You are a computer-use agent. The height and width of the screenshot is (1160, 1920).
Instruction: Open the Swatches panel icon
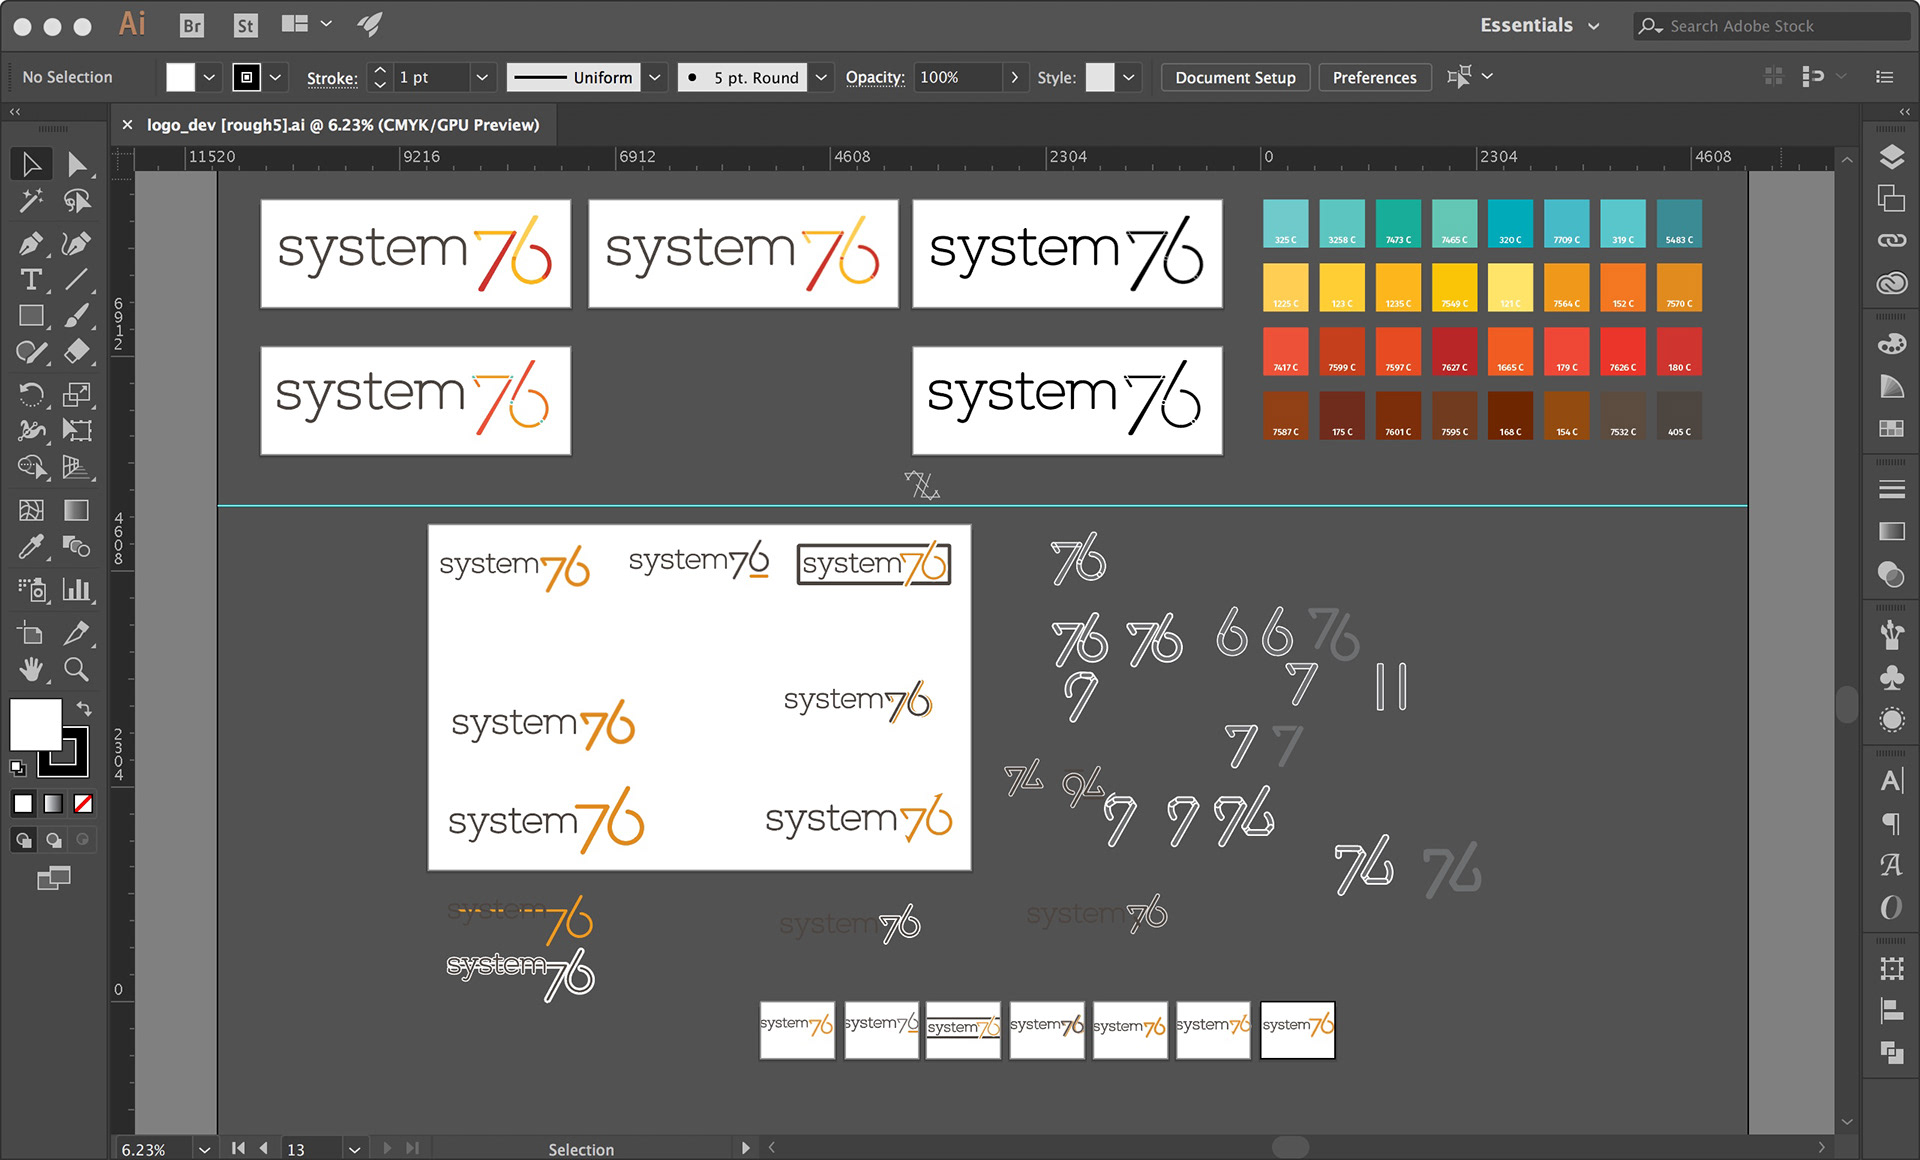1891,428
